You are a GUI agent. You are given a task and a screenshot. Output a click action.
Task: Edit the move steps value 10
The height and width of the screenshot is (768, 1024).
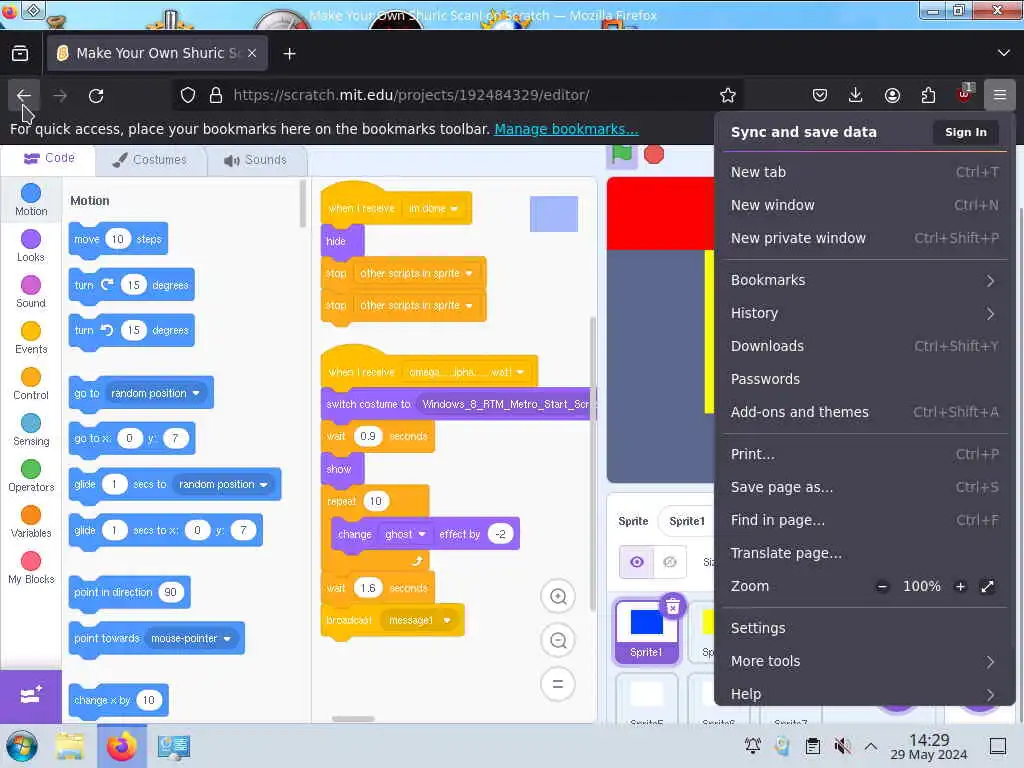coord(118,239)
